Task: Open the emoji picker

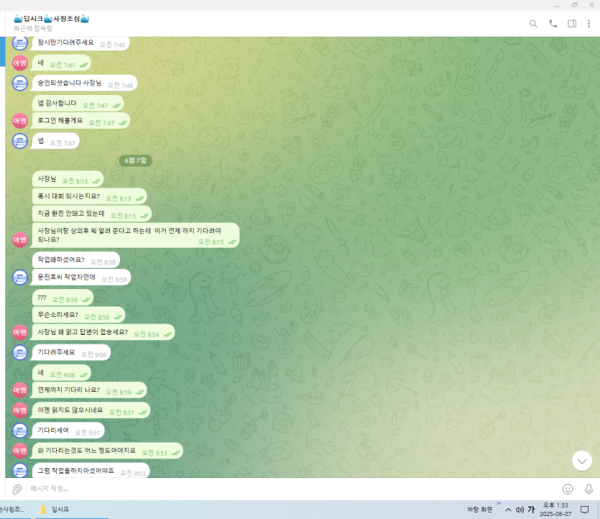Action: (x=567, y=489)
